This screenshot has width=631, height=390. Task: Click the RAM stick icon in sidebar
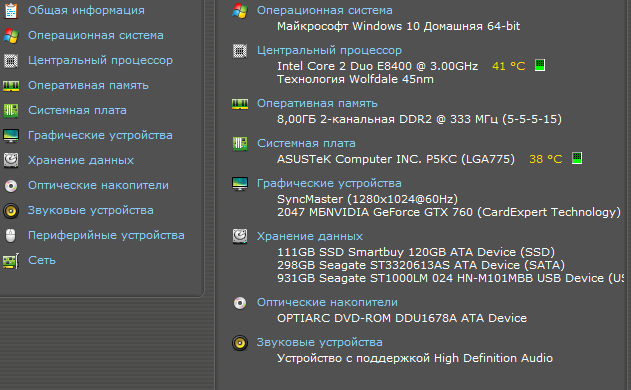(11, 86)
